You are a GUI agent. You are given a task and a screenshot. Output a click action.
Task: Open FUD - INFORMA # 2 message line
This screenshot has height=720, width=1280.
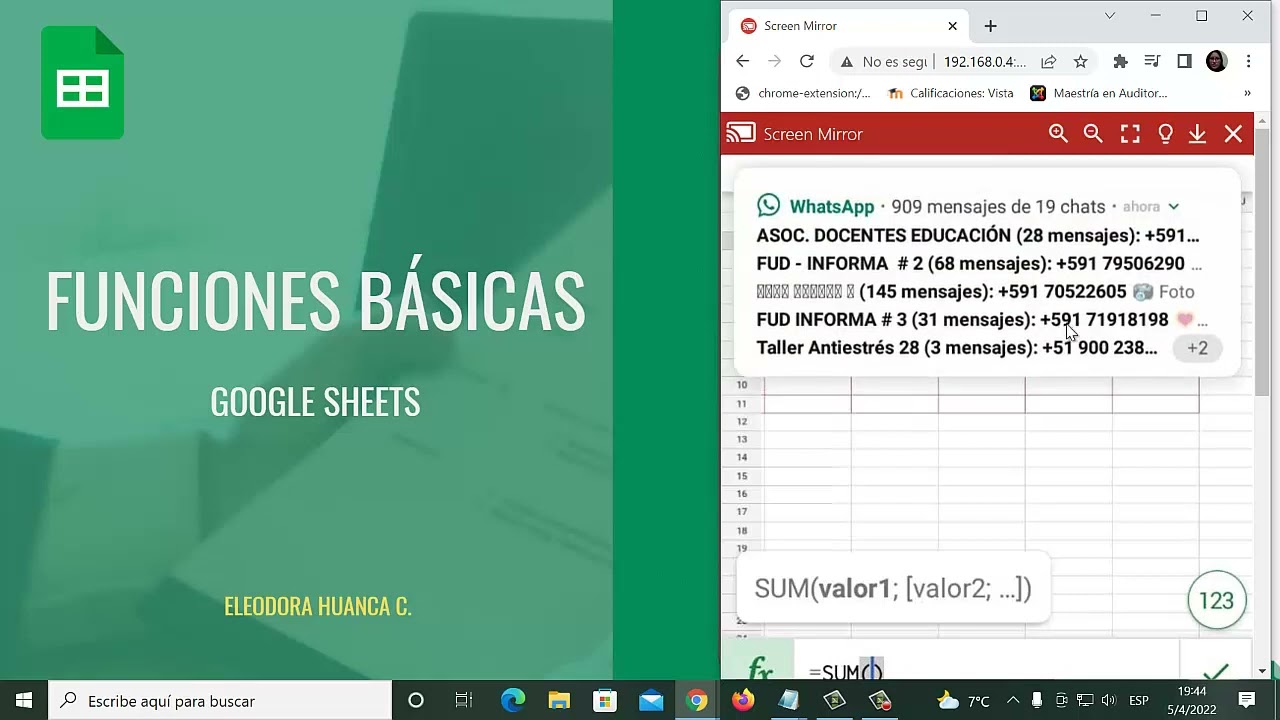tap(979, 264)
